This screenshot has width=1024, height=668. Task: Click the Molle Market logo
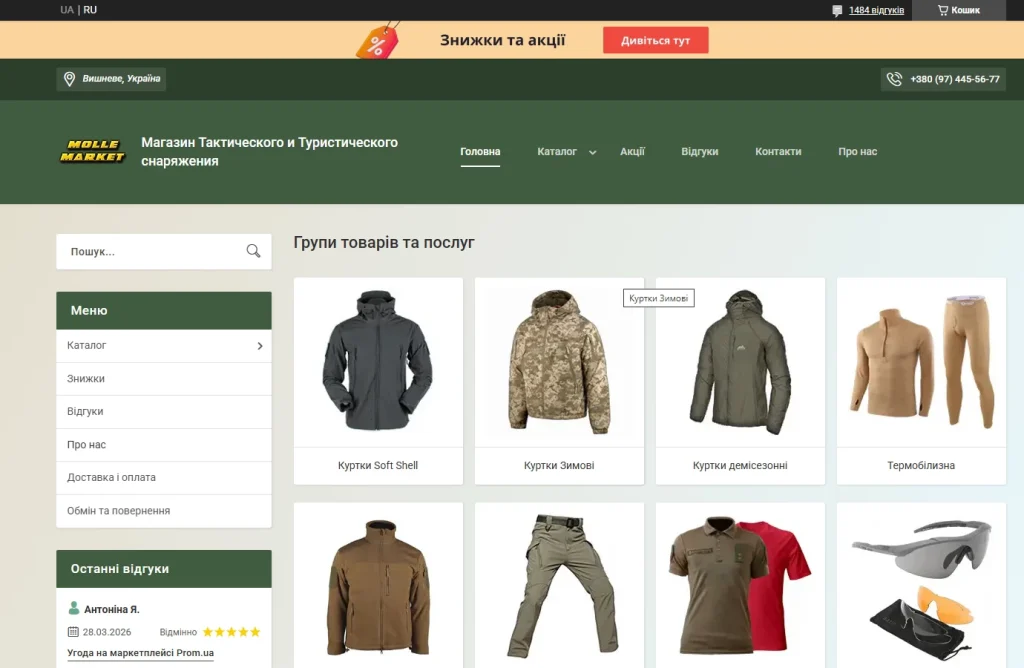[92, 151]
